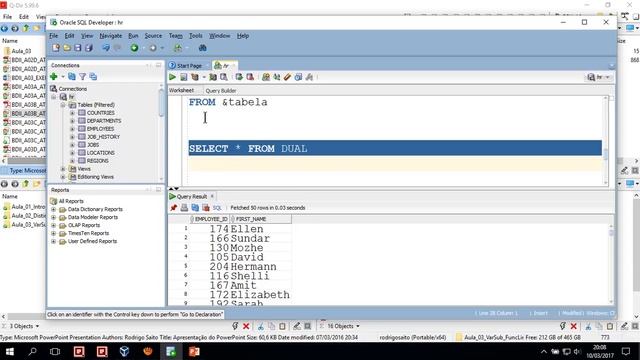Select the Worksheet tab
This screenshot has height=360, width=640.
point(181,90)
